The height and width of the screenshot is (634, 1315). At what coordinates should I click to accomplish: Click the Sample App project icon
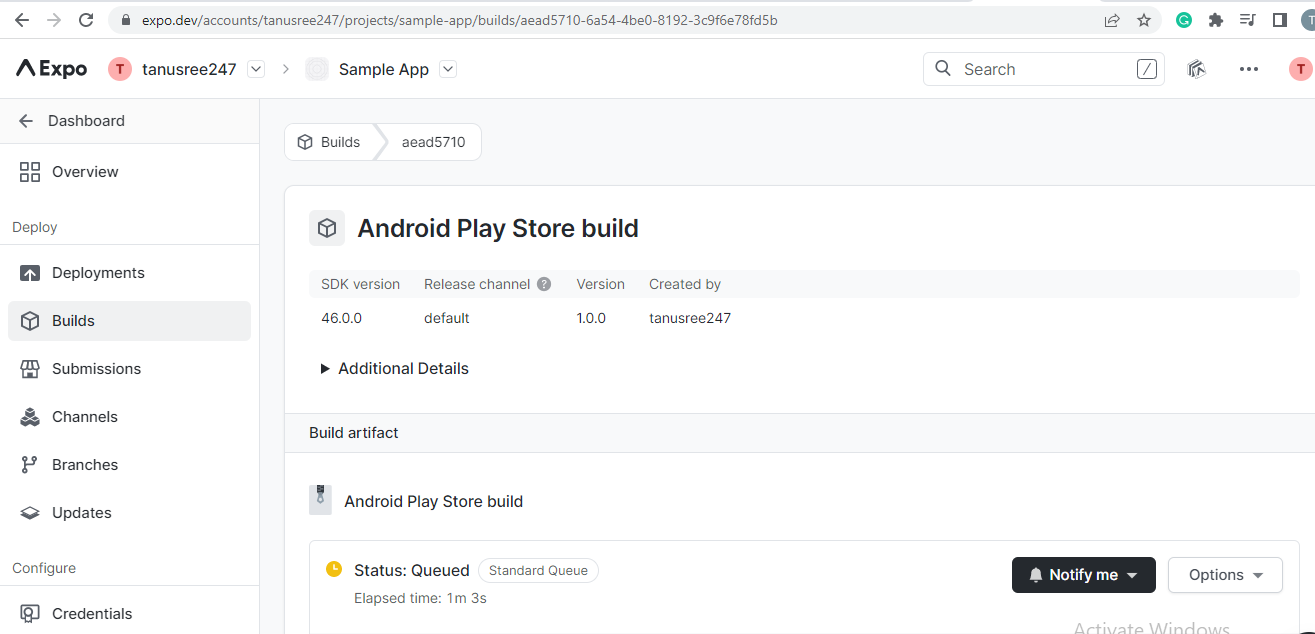click(317, 69)
